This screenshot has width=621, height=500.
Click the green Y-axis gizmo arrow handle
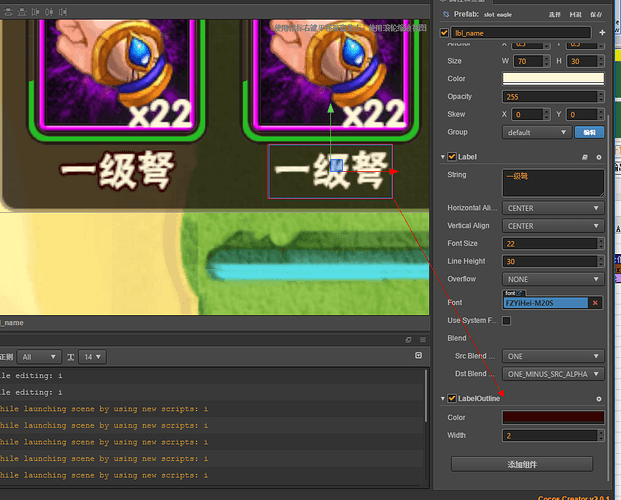point(331,108)
